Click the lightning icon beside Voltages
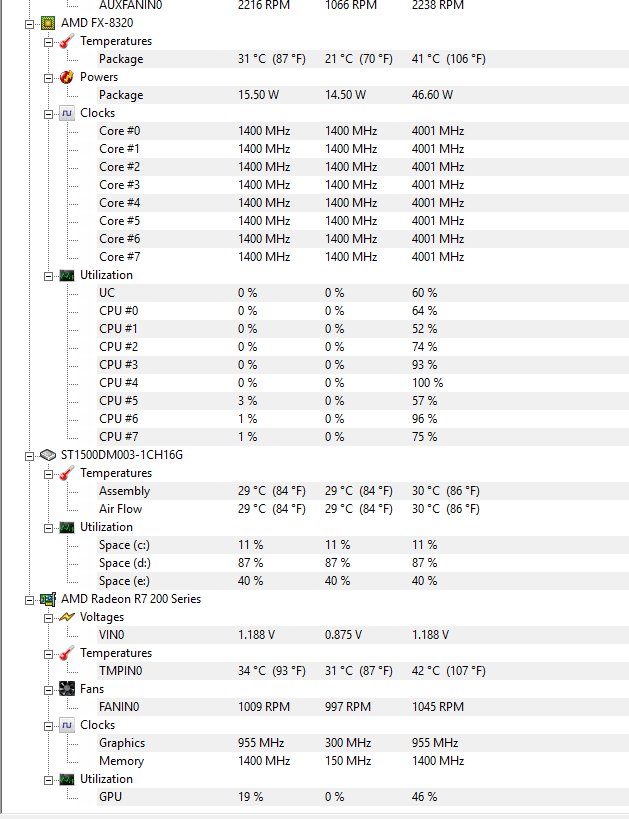This screenshot has height=819, width=629. pos(67,617)
